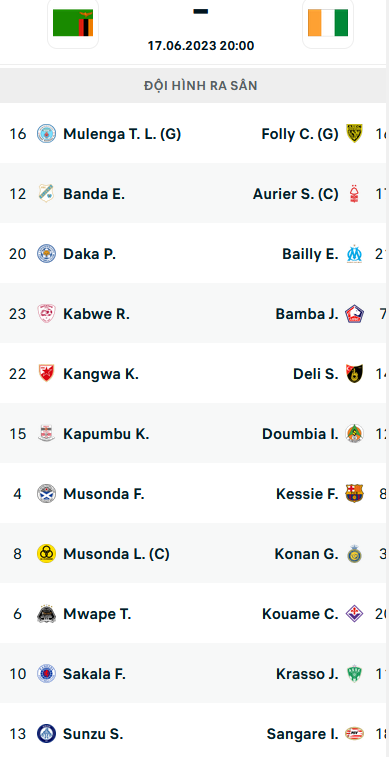
Task: Open player Mulenga T. L. (G)
Action: coord(122,134)
